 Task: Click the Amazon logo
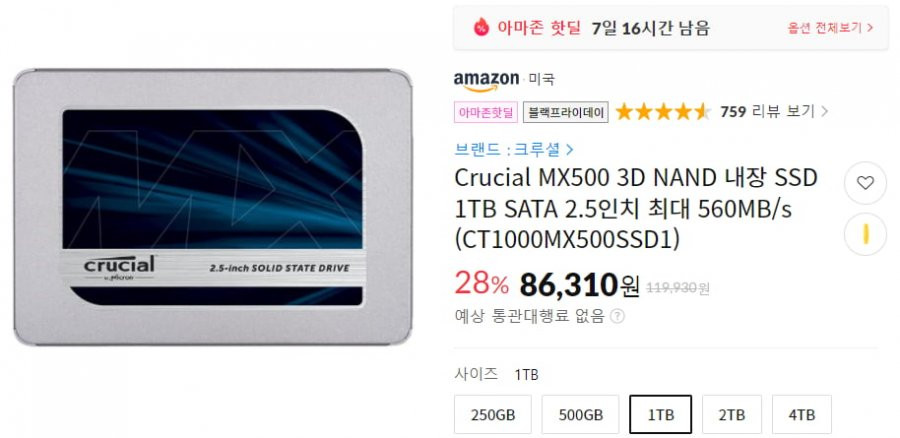pos(486,80)
